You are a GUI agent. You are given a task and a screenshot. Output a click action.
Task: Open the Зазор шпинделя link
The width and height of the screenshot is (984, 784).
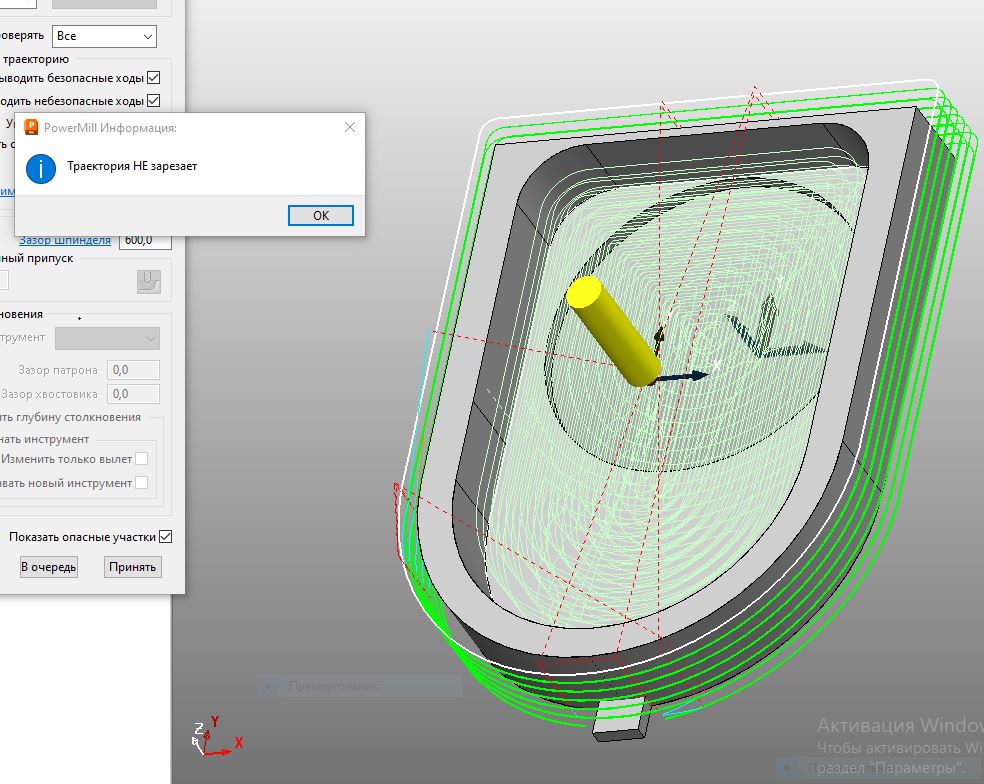pos(65,240)
